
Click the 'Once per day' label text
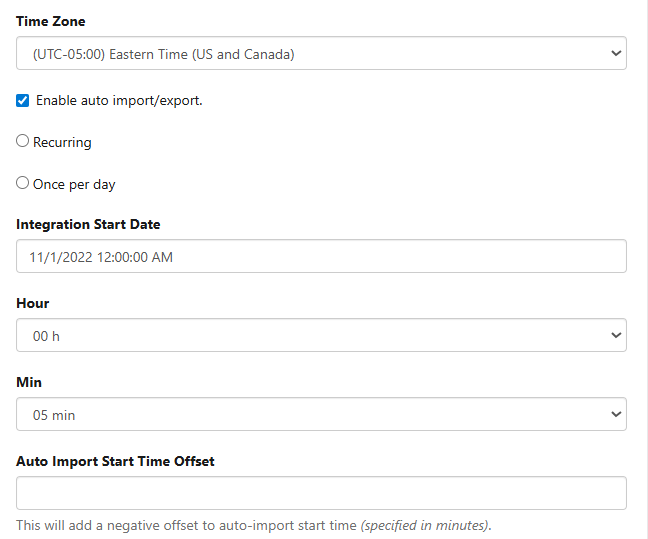point(74,185)
